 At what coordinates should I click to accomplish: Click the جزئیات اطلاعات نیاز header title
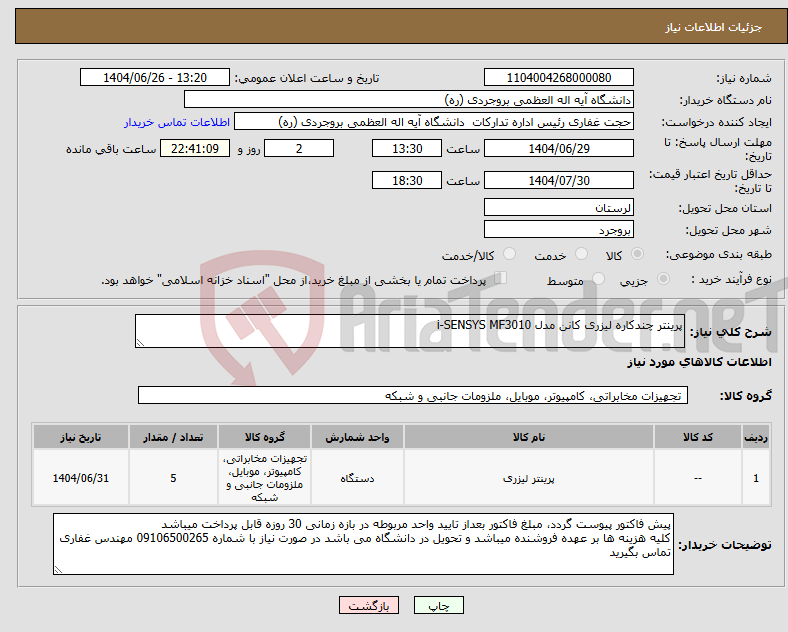coord(713,27)
